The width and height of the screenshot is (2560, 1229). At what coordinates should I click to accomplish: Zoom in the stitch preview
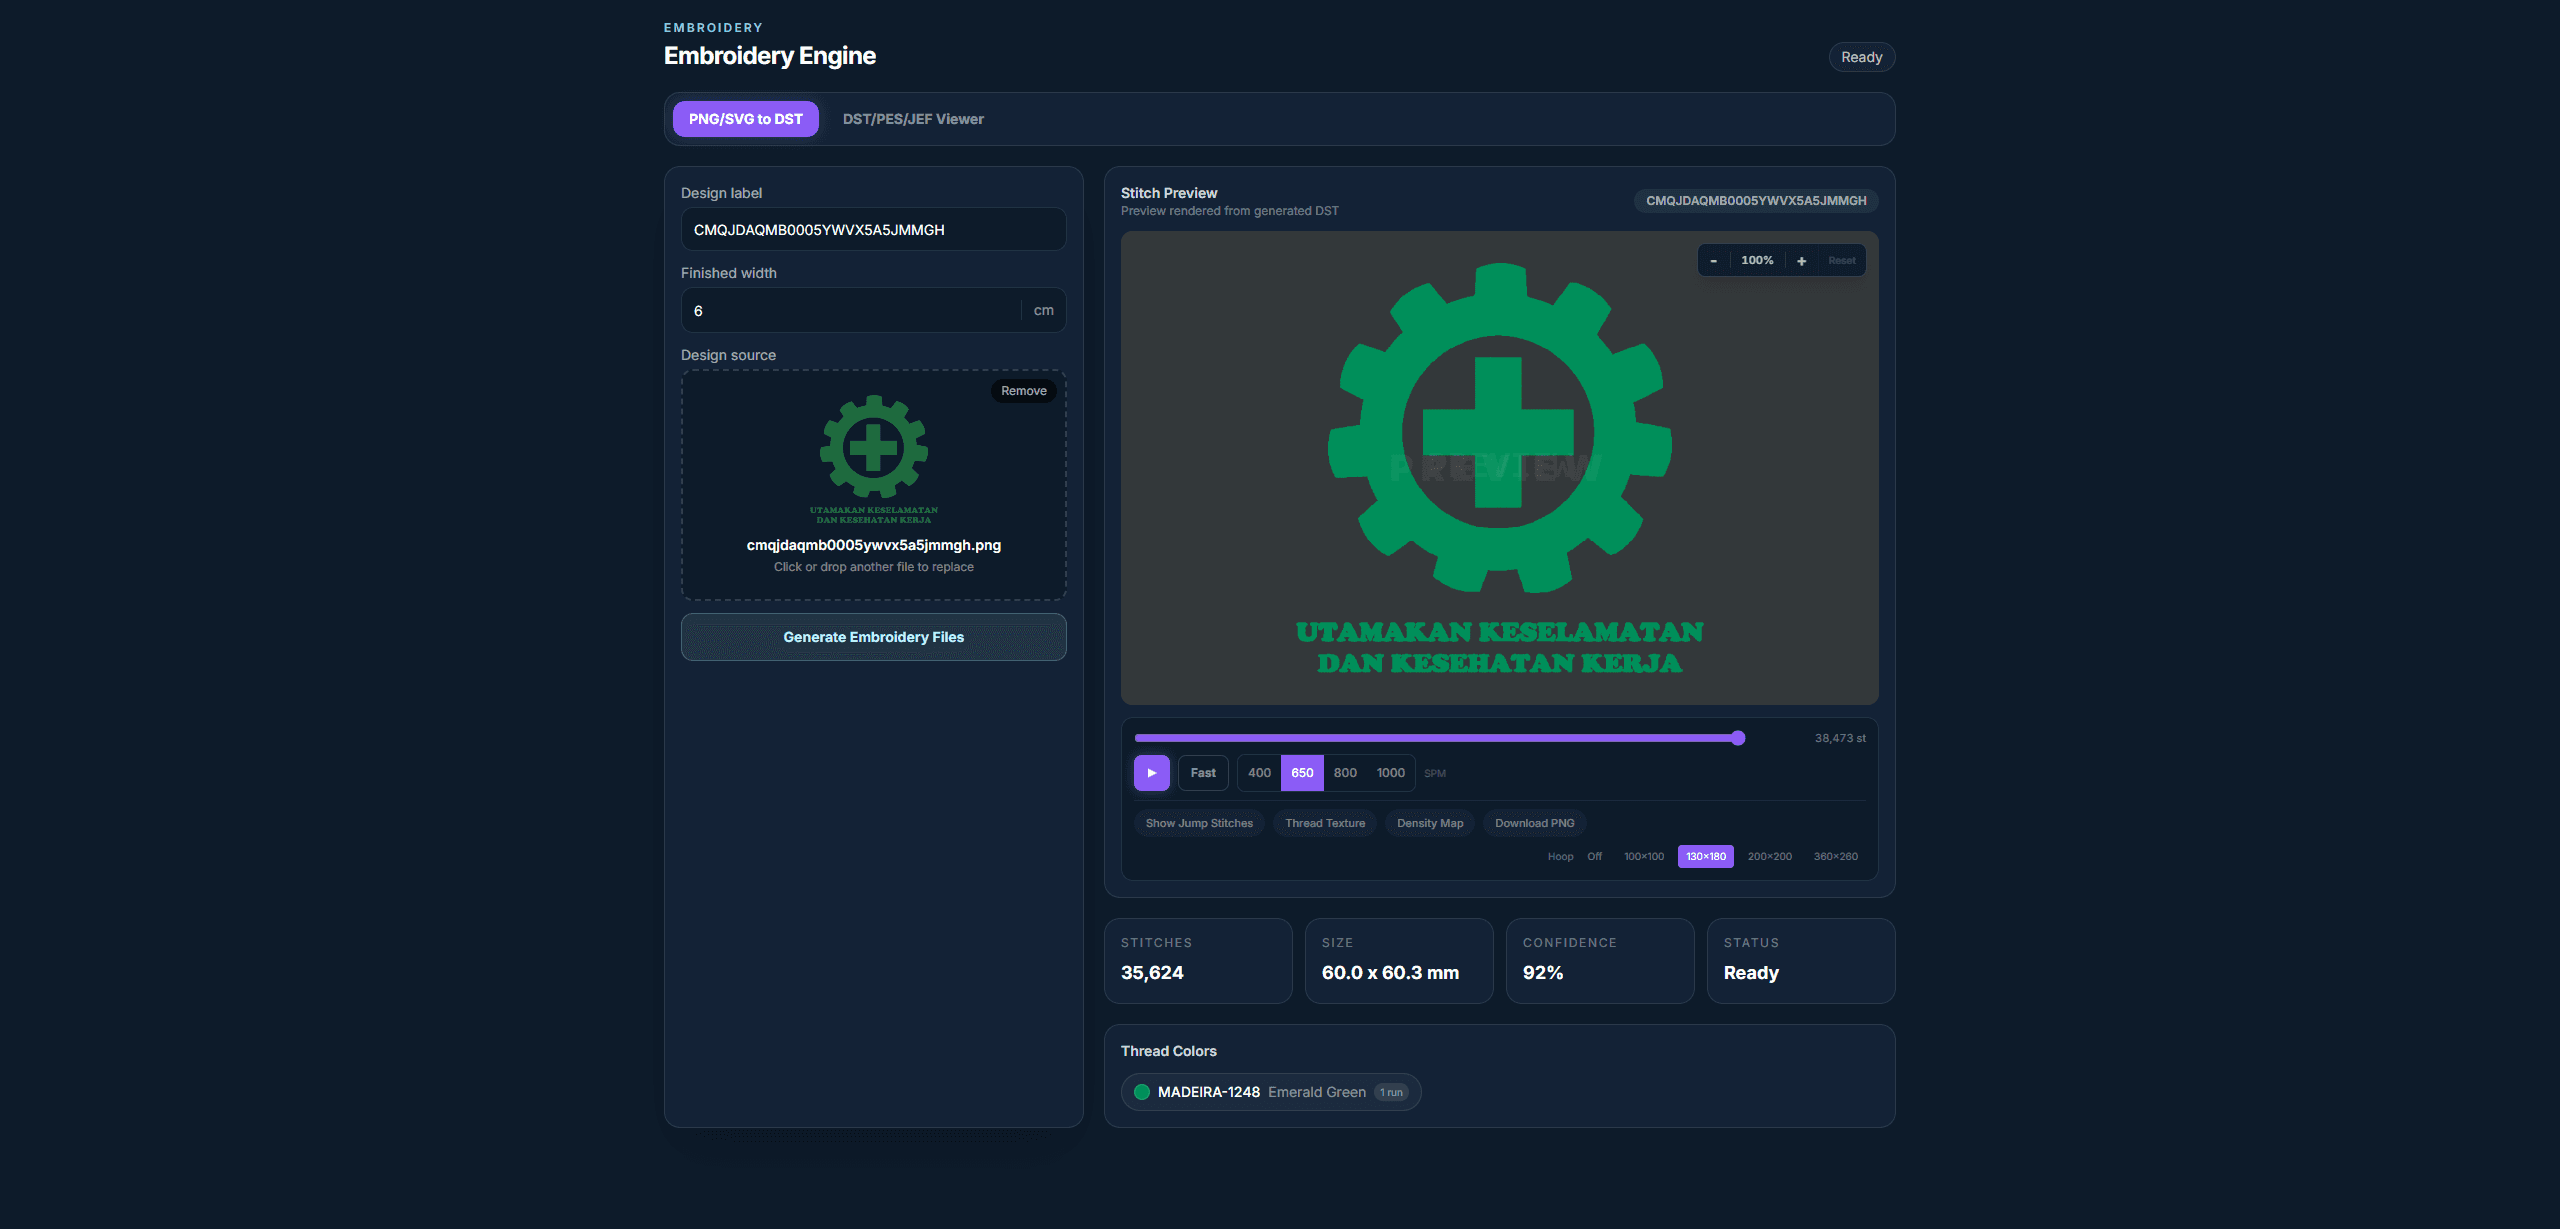click(1801, 261)
